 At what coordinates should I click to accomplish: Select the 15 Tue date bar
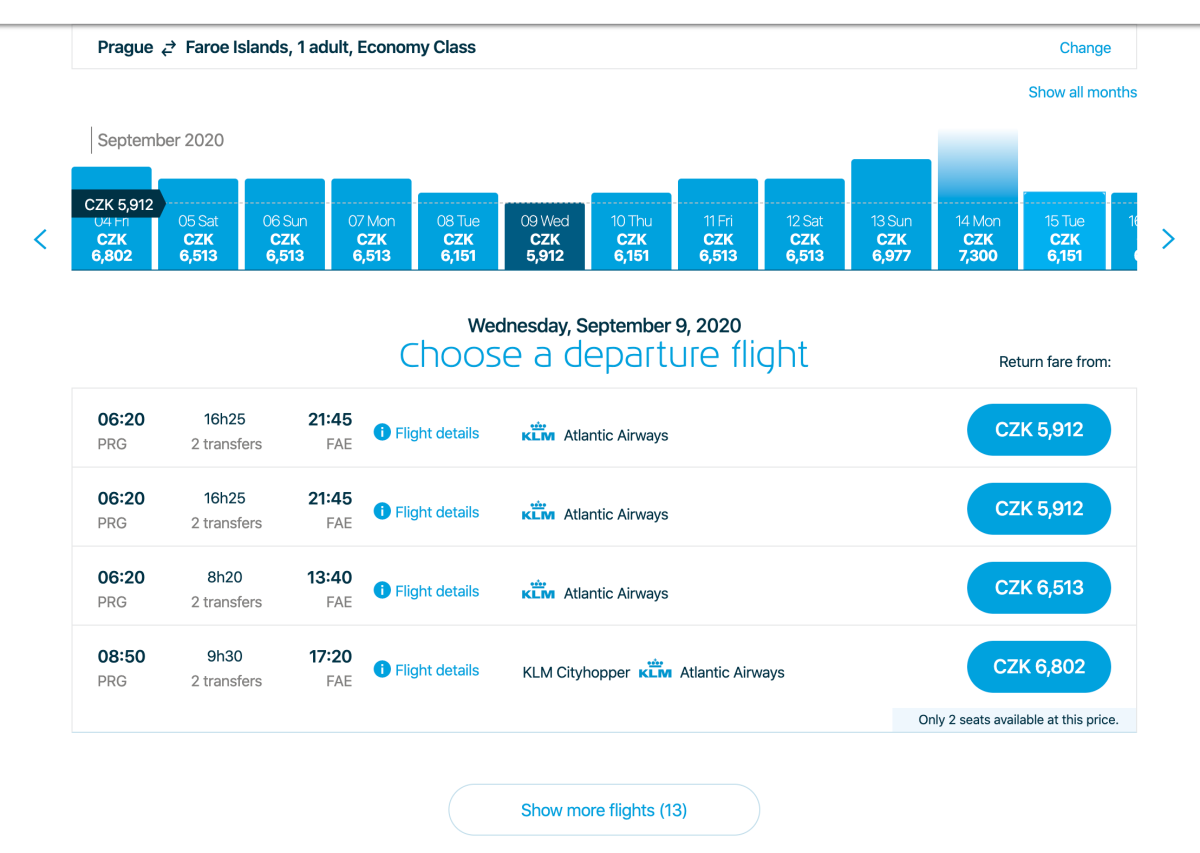(x=1065, y=237)
